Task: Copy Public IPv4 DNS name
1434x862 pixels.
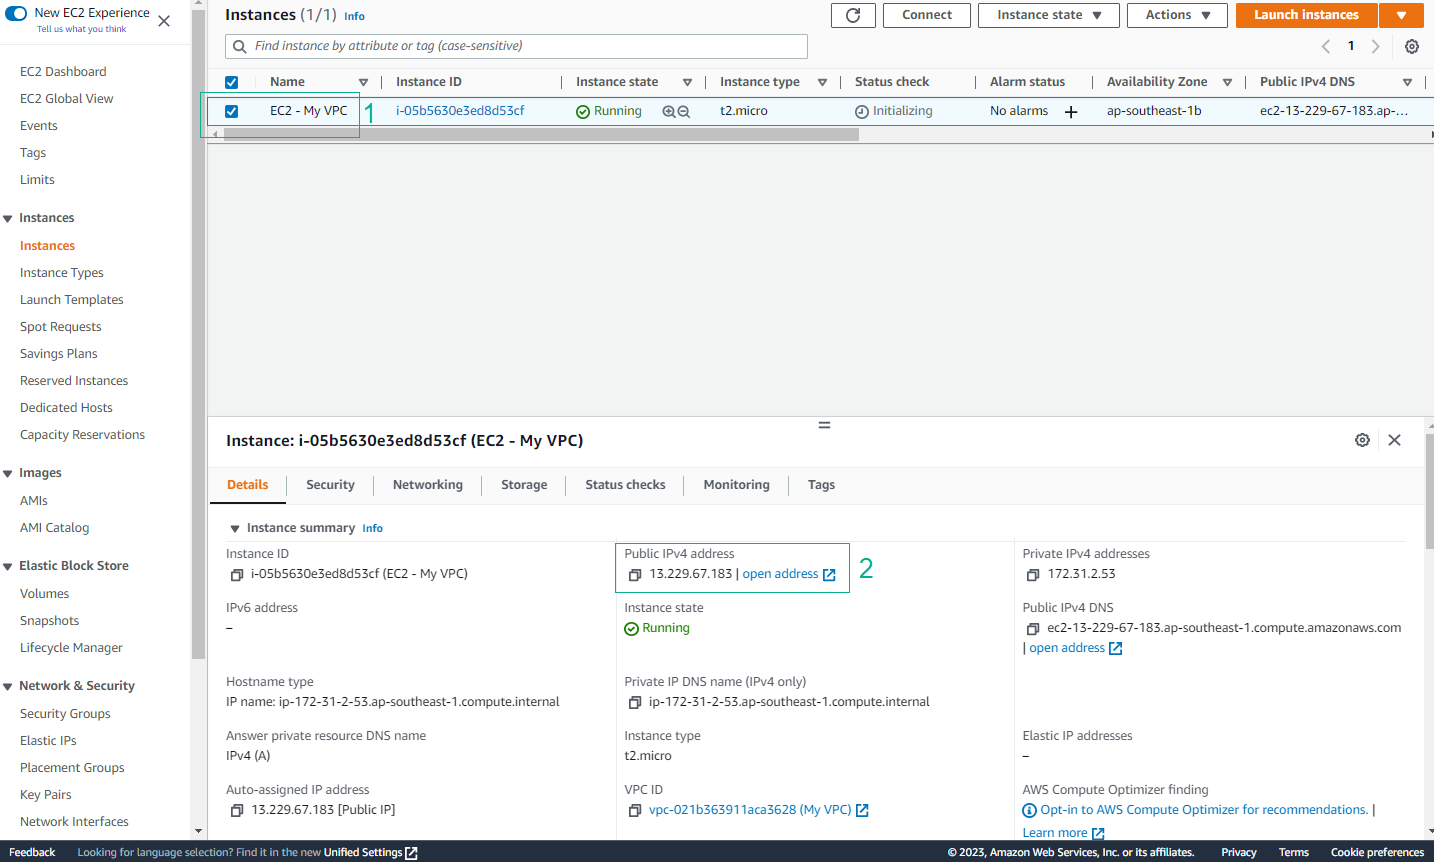Action: [1033, 629]
